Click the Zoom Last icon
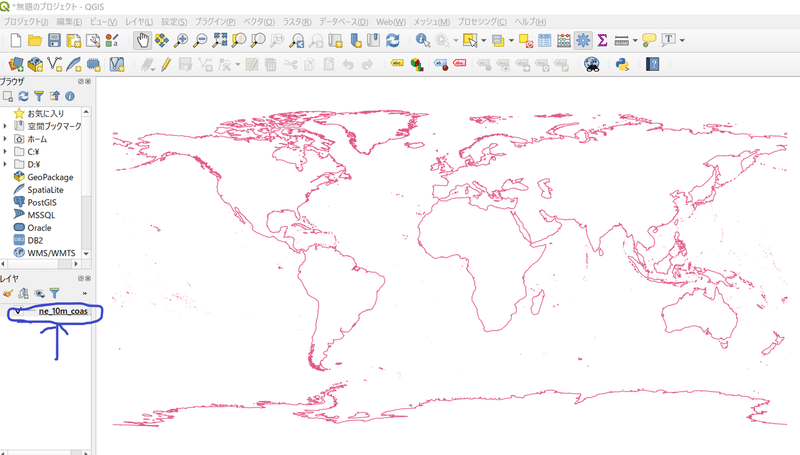 coord(296,40)
